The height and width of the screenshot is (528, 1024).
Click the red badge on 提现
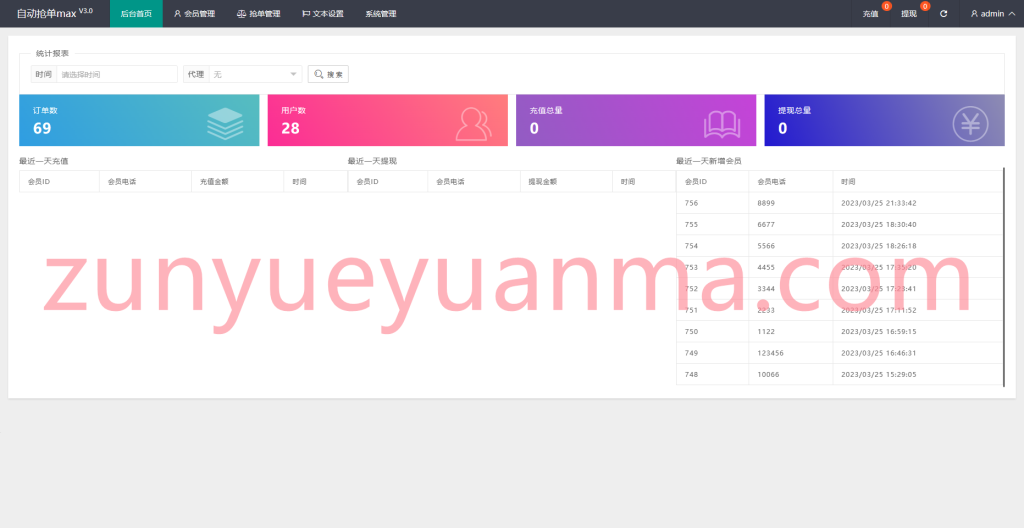(x=925, y=6)
